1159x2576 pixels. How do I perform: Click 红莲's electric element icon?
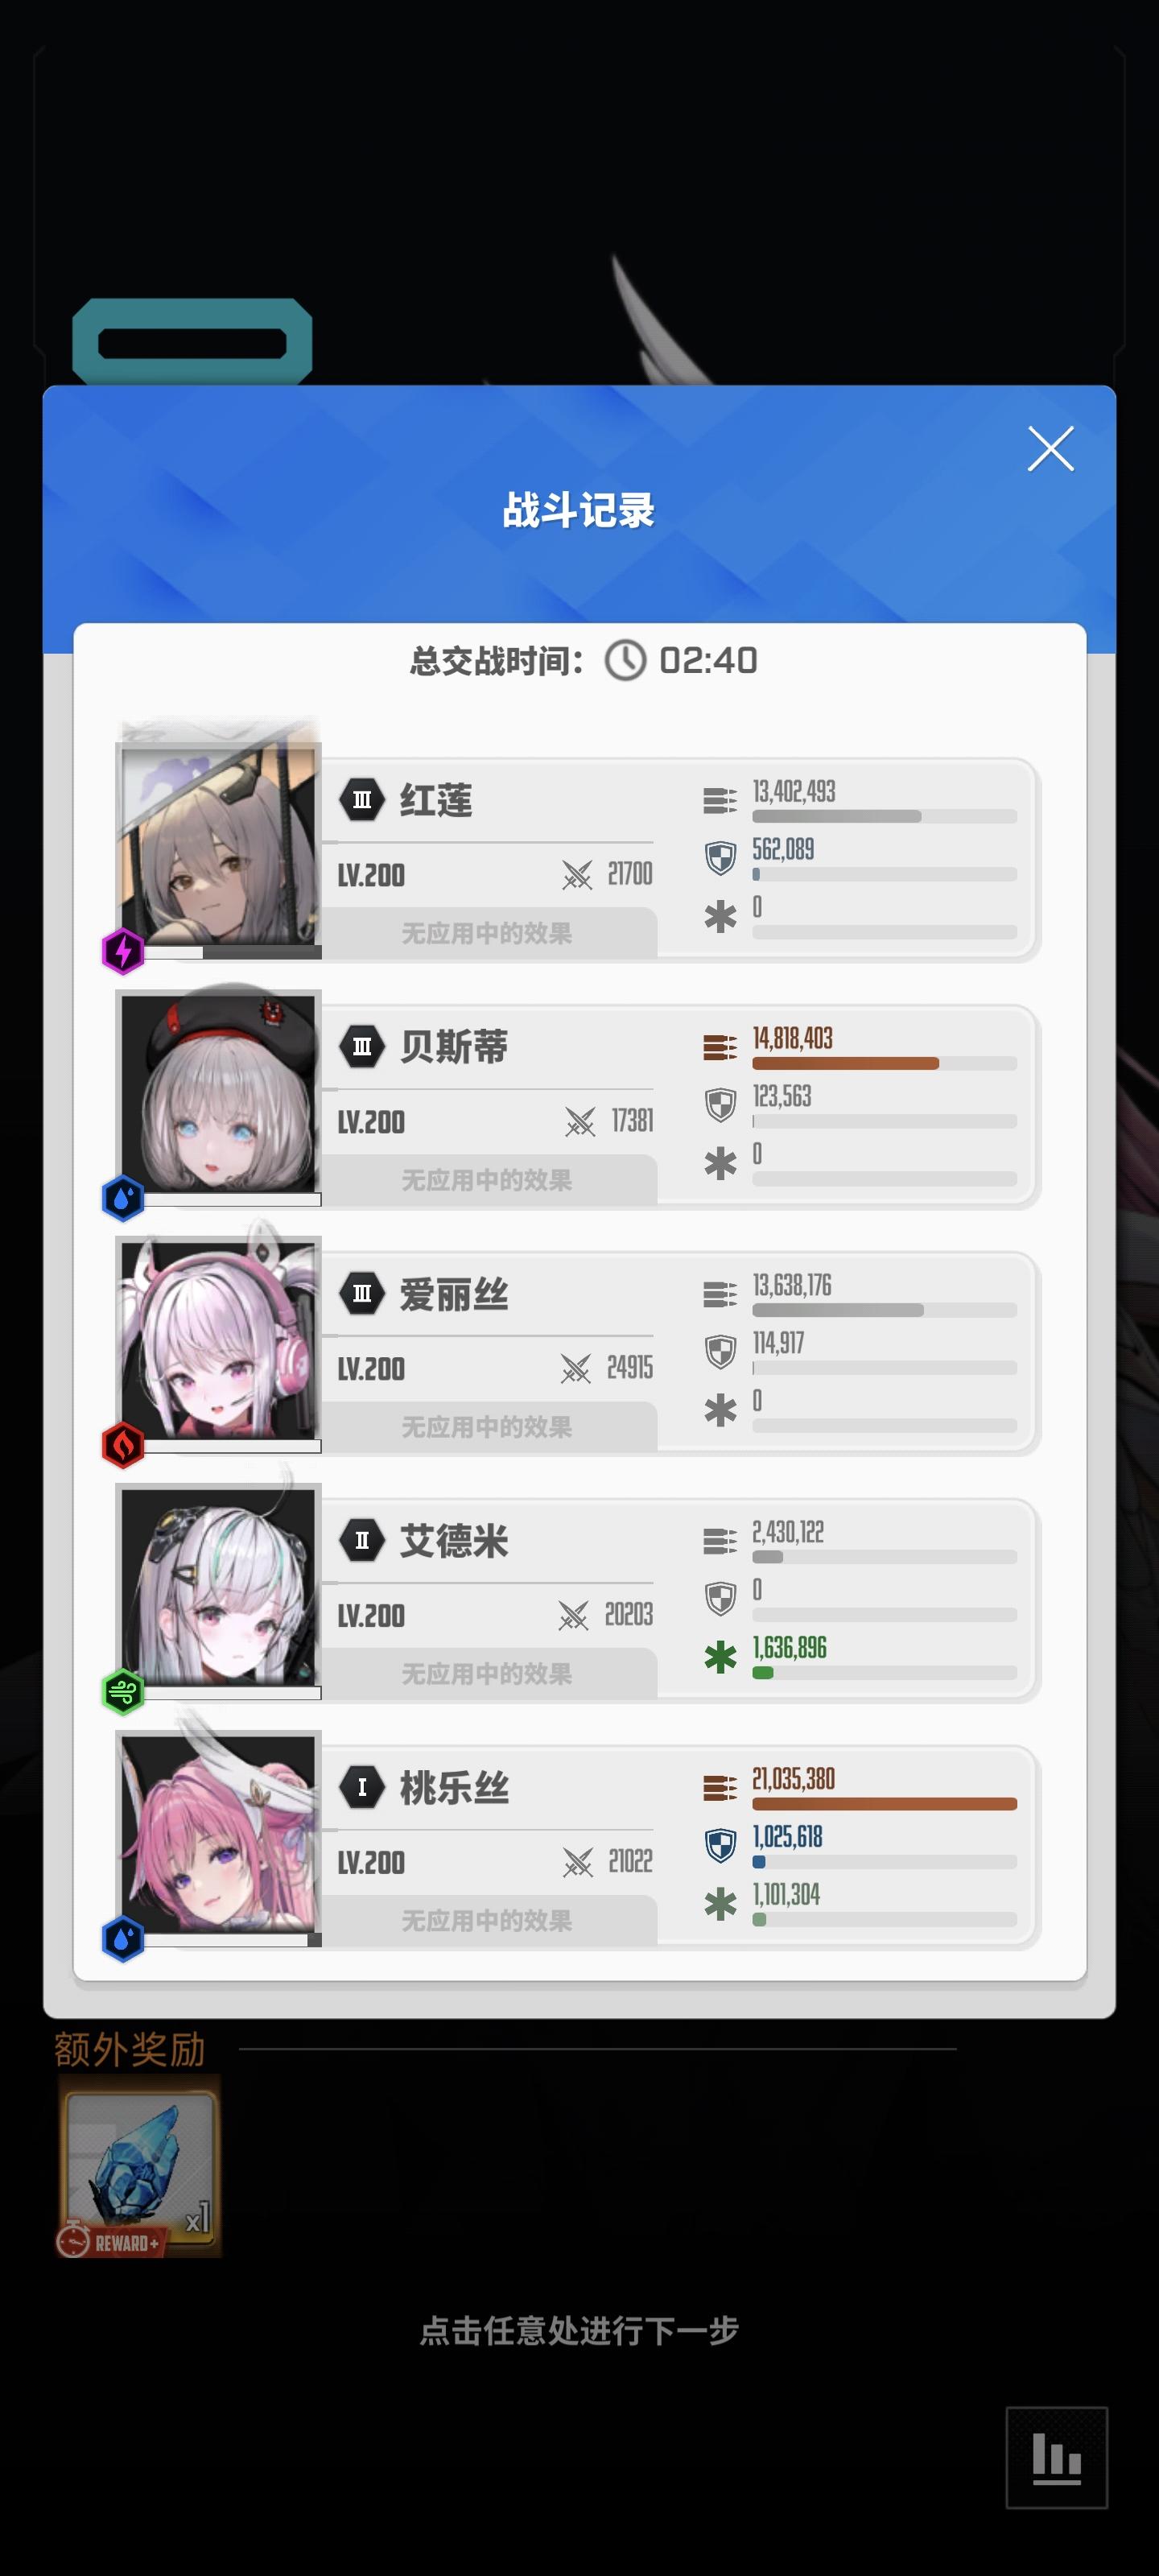pos(123,950)
